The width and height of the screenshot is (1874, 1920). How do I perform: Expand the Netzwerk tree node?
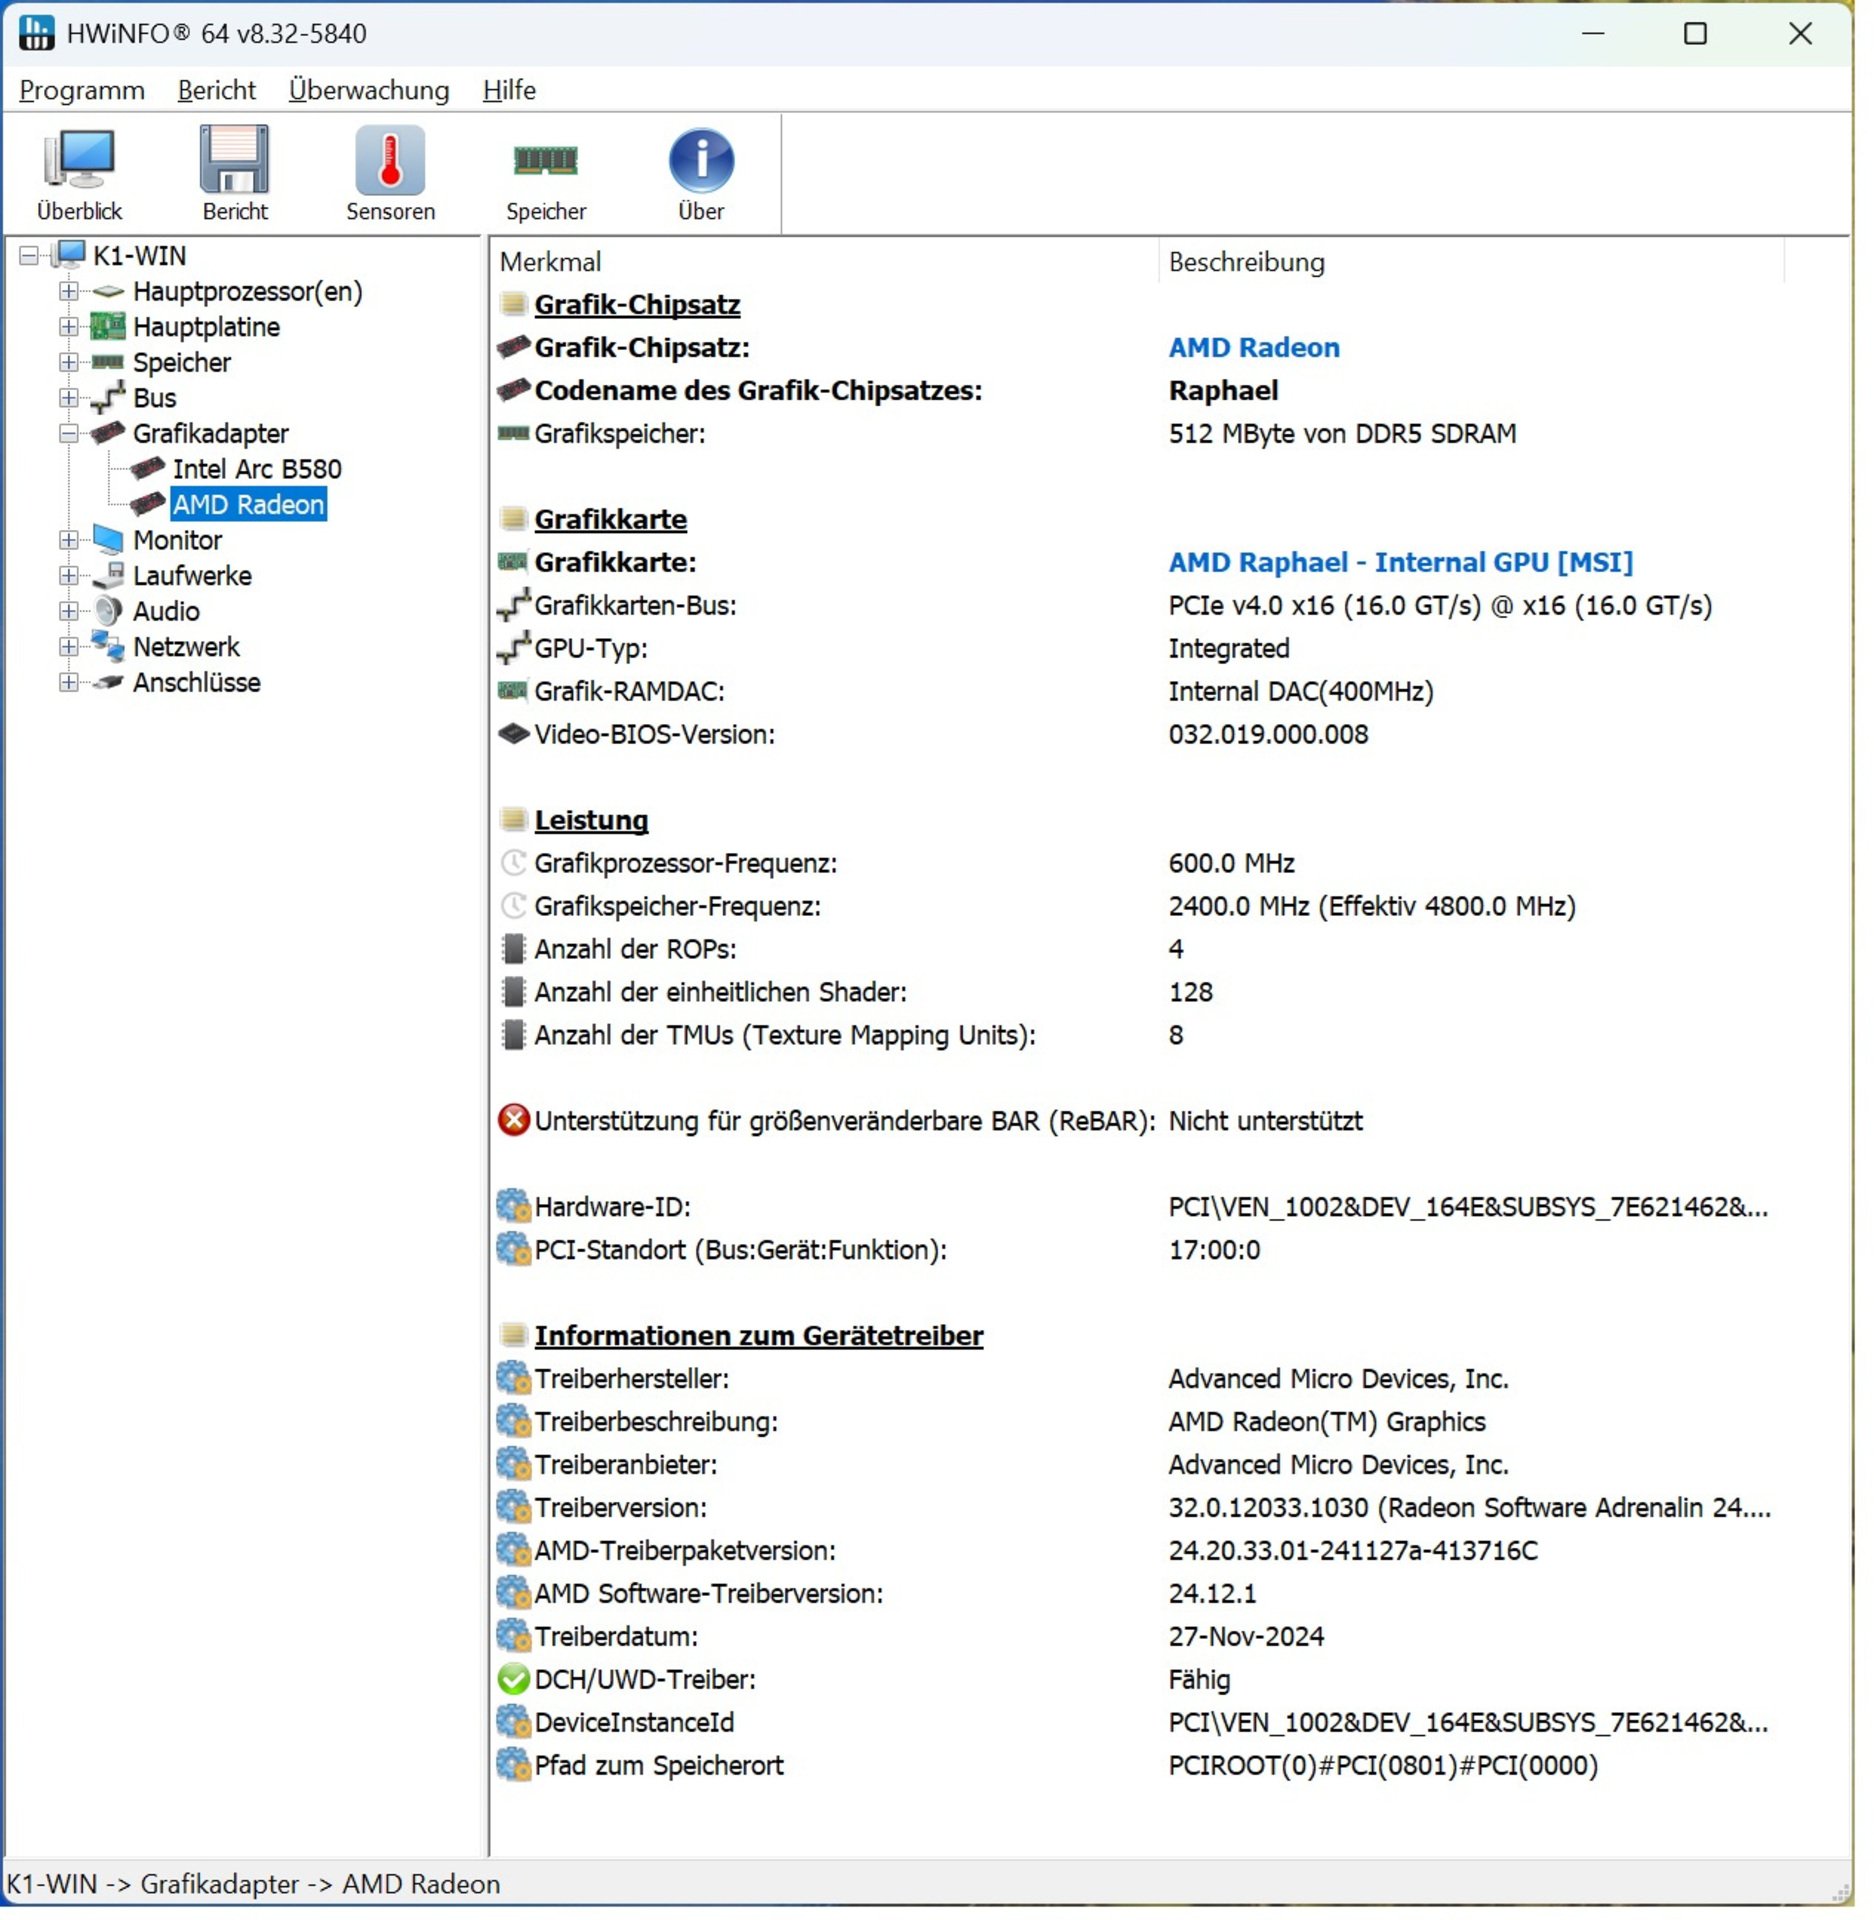[x=69, y=648]
